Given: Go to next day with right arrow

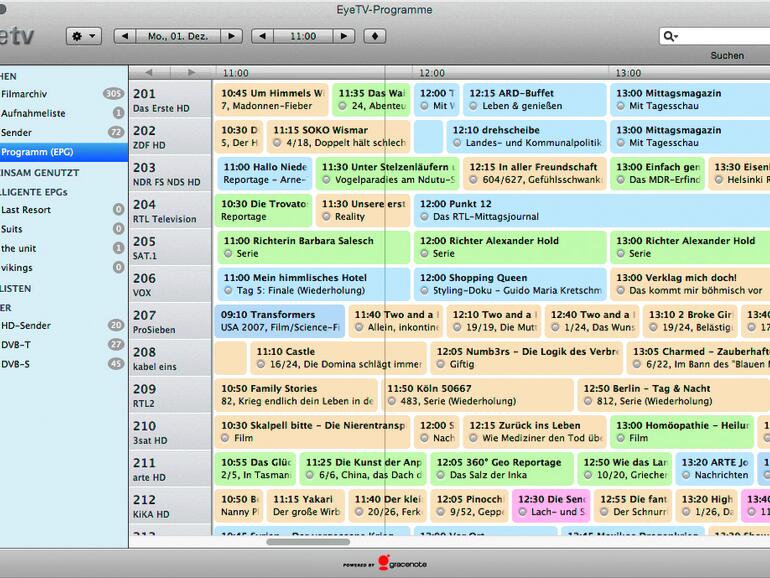Looking at the screenshot, I should click(231, 36).
